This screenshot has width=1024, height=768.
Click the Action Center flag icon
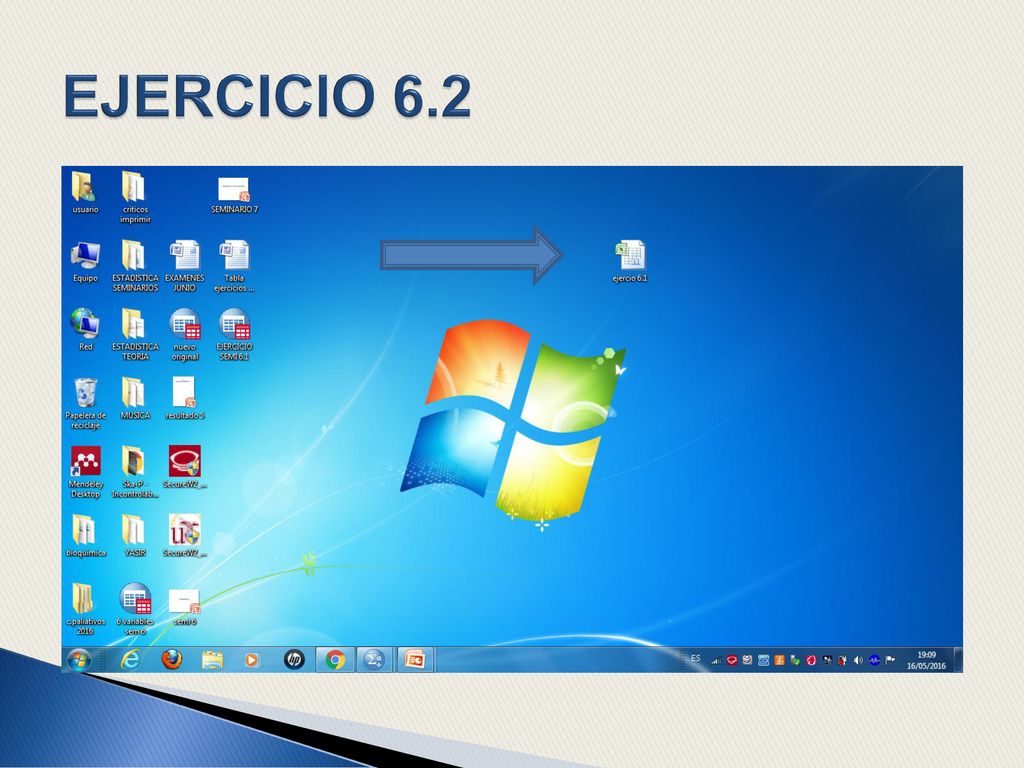click(889, 661)
